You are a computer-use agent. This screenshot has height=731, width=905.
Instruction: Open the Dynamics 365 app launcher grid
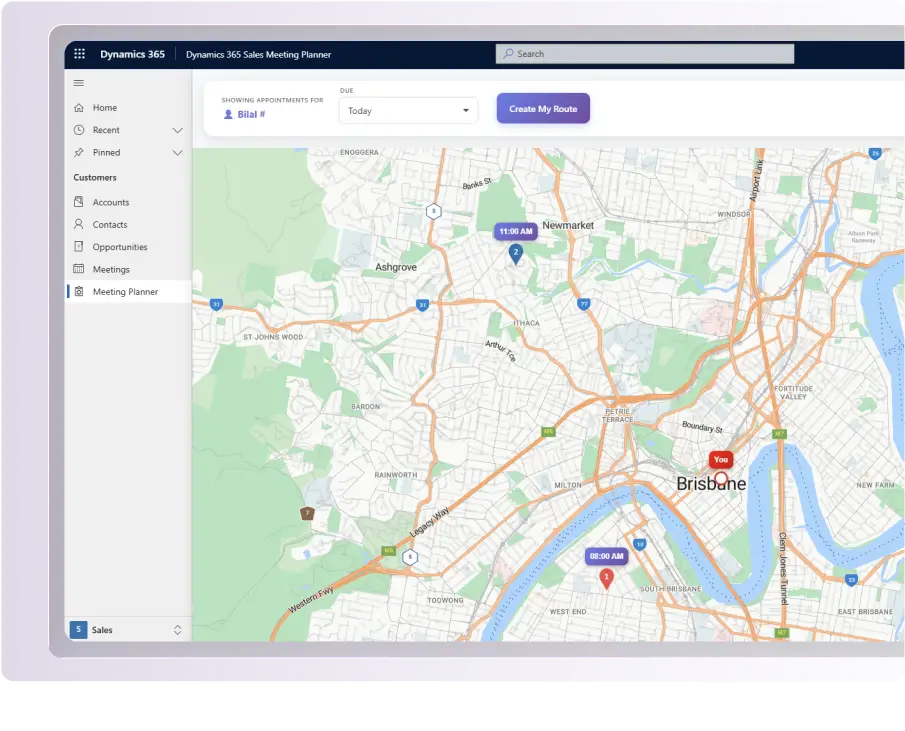(80, 54)
